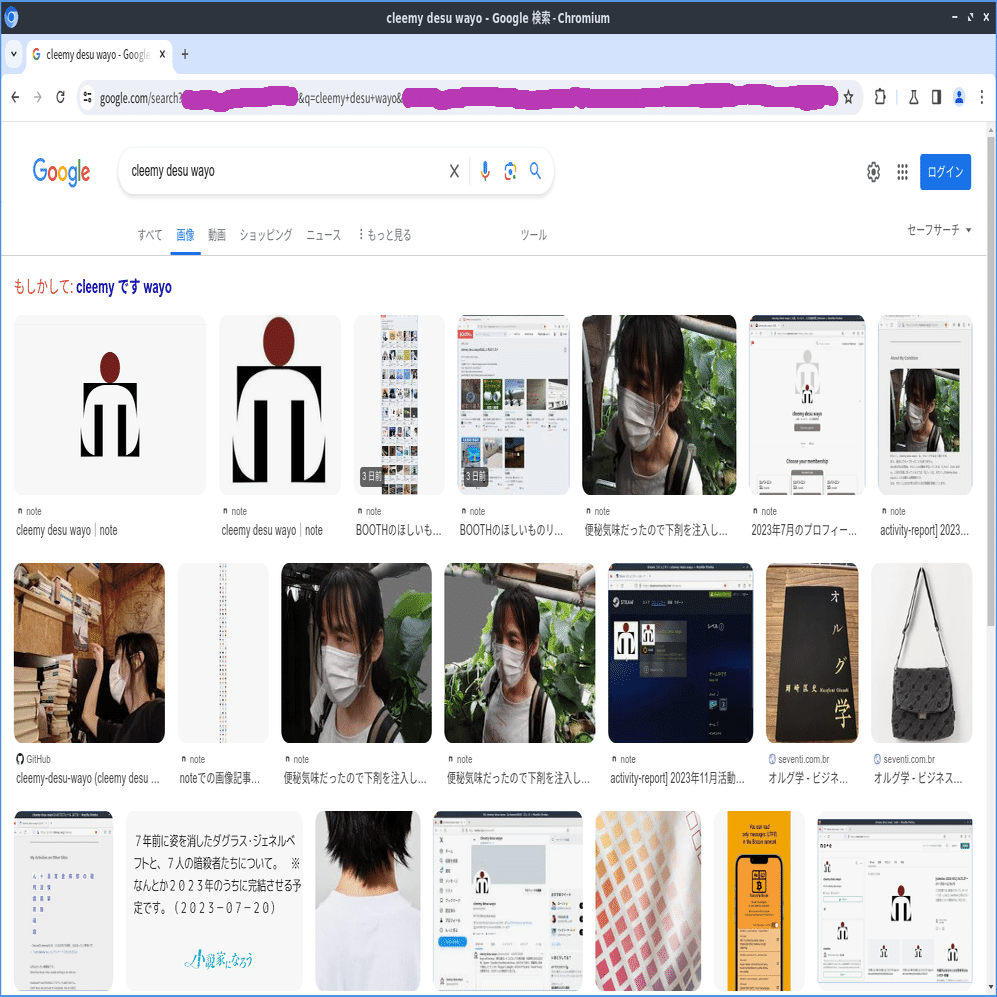Open the 2023年7月のプロフィー... result title
The width and height of the screenshot is (997, 997).
804,530
